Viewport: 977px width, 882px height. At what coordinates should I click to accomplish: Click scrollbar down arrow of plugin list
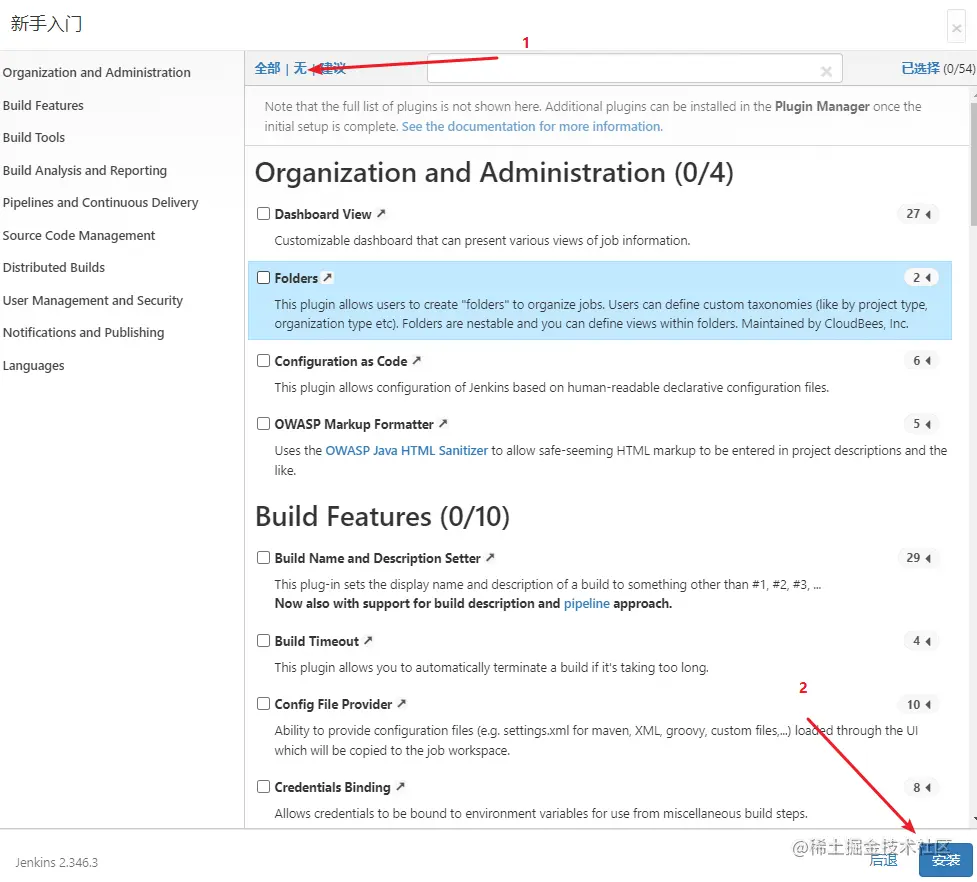point(974,819)
